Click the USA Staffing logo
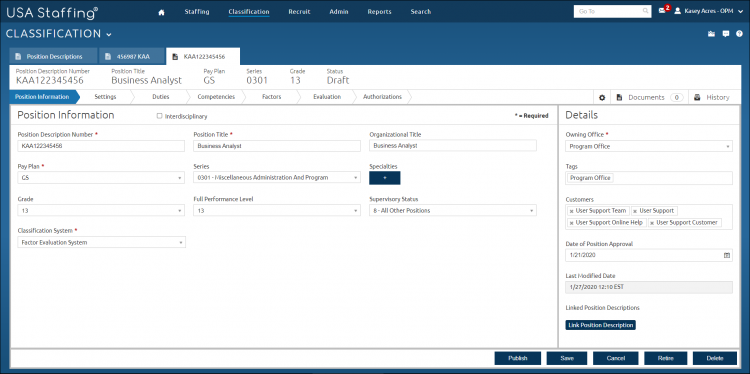The image size is (750, 374). click(52, 13)
